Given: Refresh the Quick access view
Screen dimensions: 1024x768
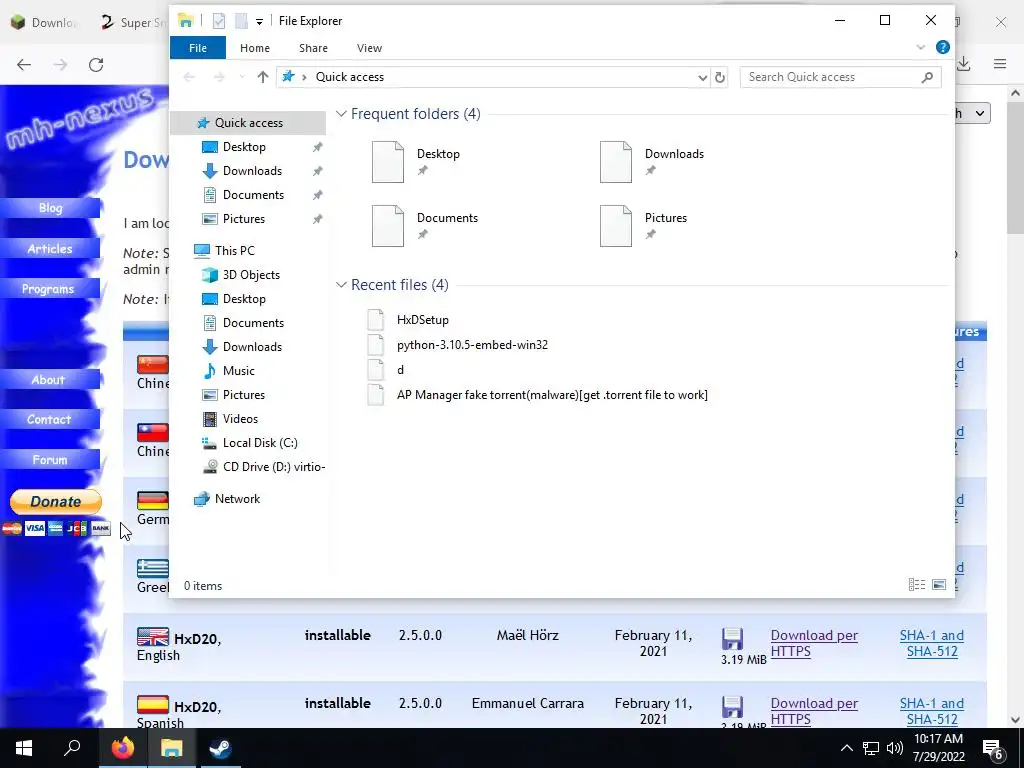Looking at the screenshot, I should [x=720, y=77].
